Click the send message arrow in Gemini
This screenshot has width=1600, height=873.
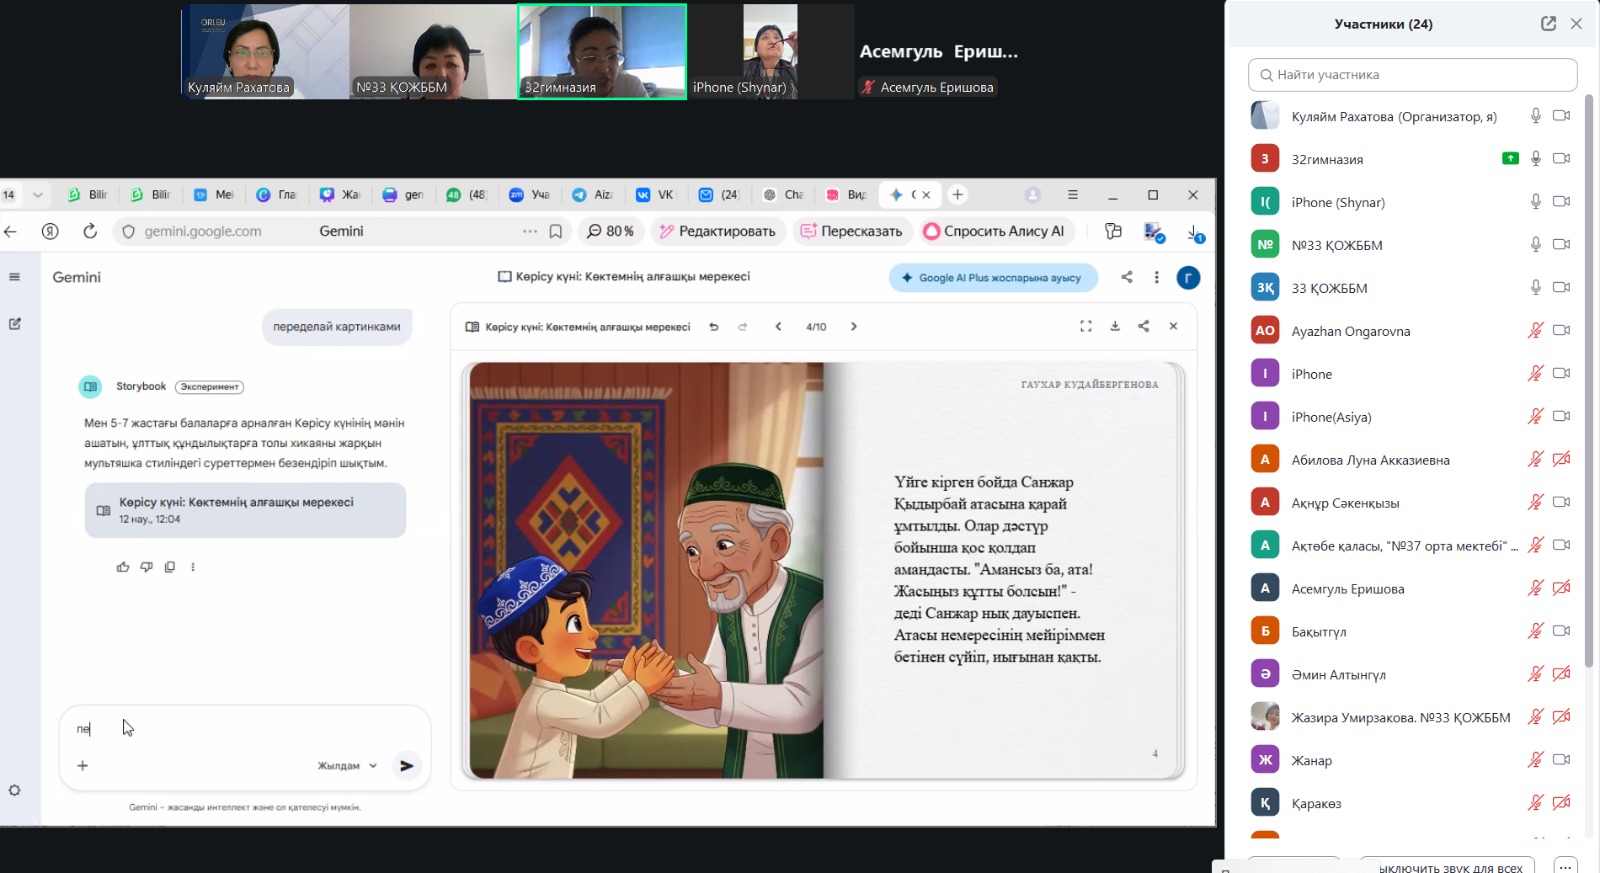click(x=406, y=766)
